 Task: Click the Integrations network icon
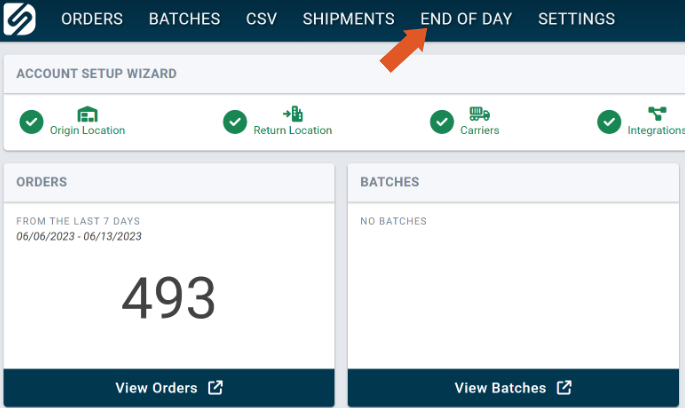[x=656, y=114]
